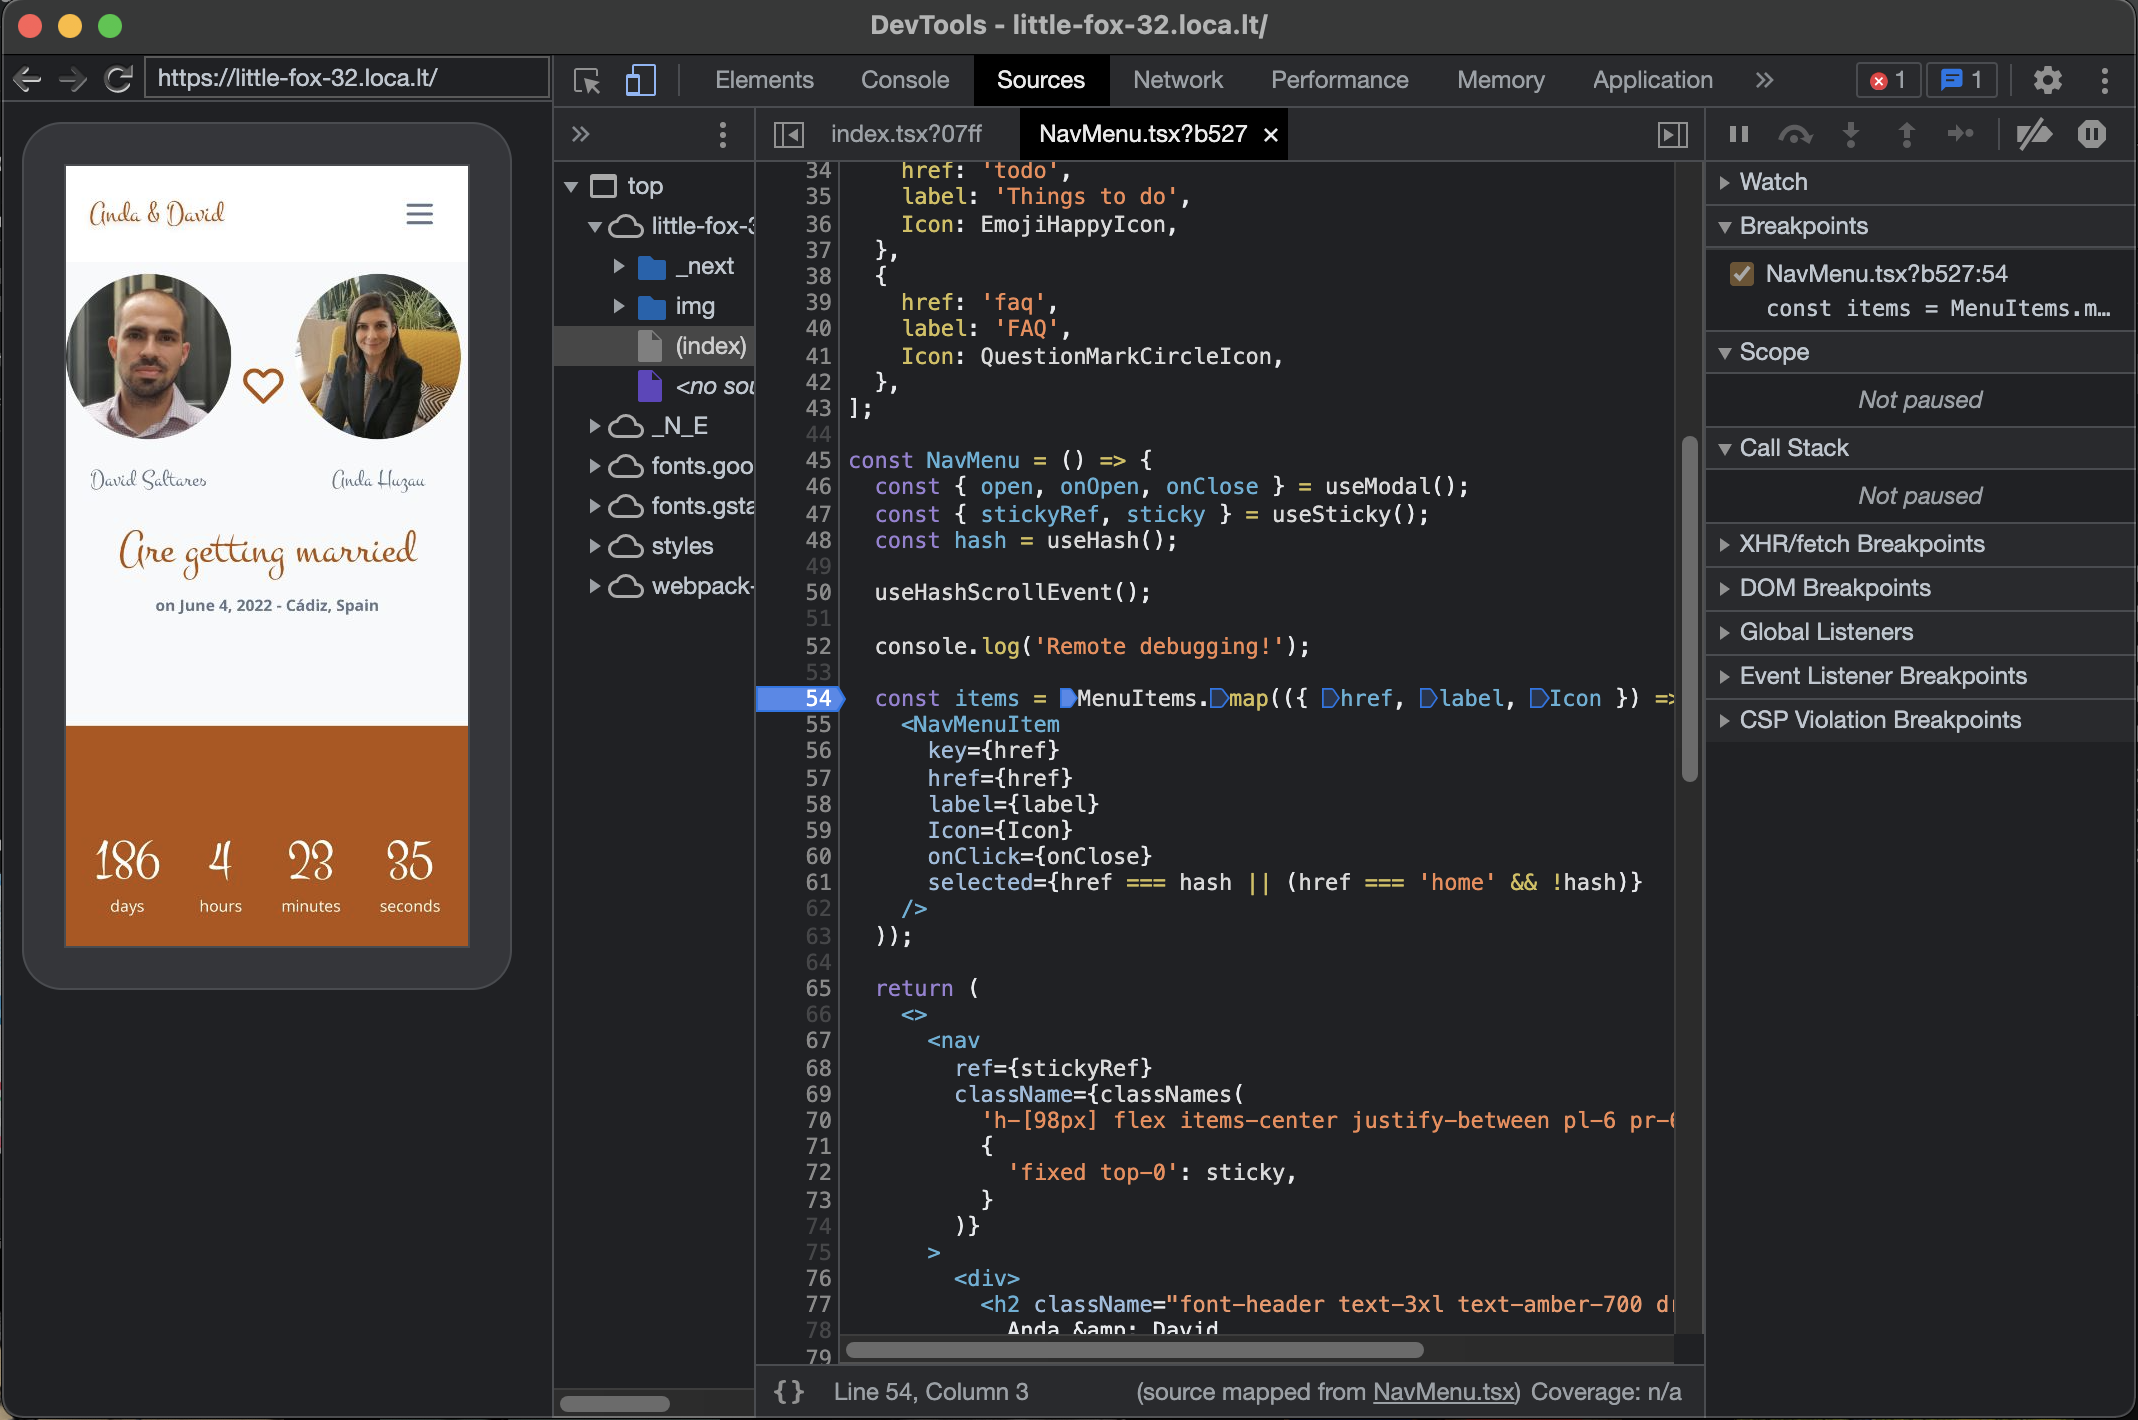The width and height of the screenshot is (2138, 1420).
Task: Select the NavMenu.tsx?b527 open file tab
Action: (x=1140, y=133)
